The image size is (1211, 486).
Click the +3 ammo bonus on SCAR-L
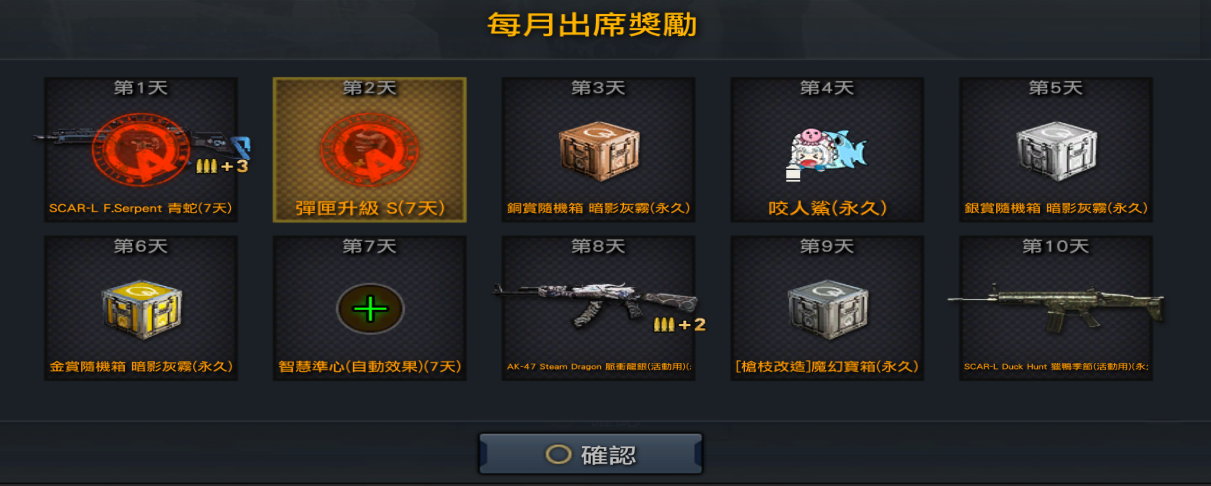pyautogui.click(x=221, y=166)
